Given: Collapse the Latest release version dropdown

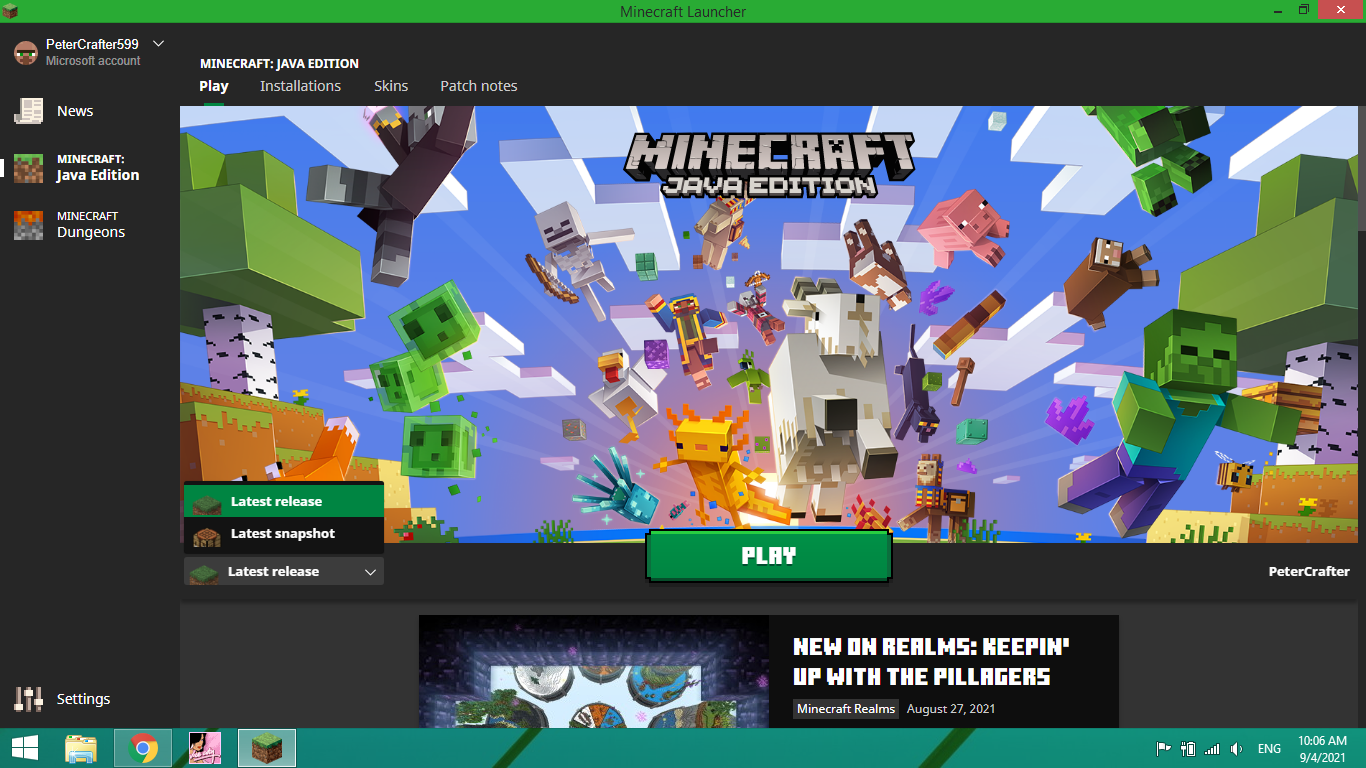Looking at the screenshot, I should 284,572.
